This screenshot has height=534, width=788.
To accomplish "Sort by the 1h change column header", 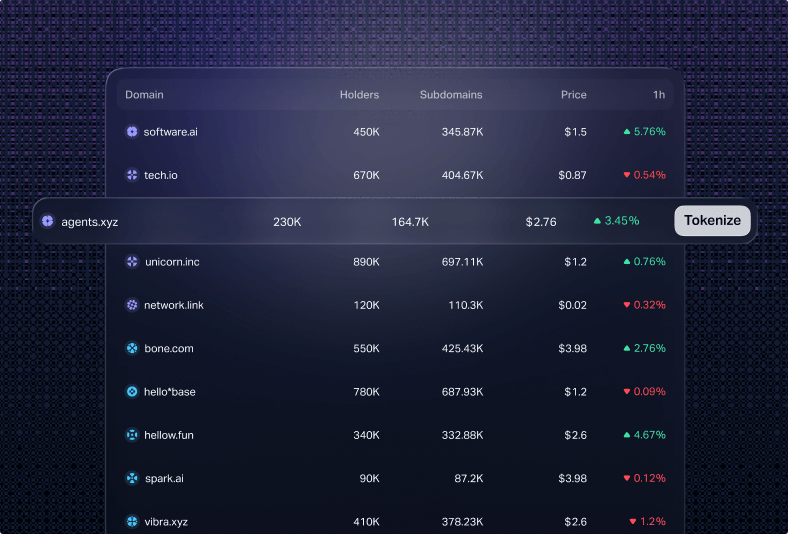I will click(659, 95).
